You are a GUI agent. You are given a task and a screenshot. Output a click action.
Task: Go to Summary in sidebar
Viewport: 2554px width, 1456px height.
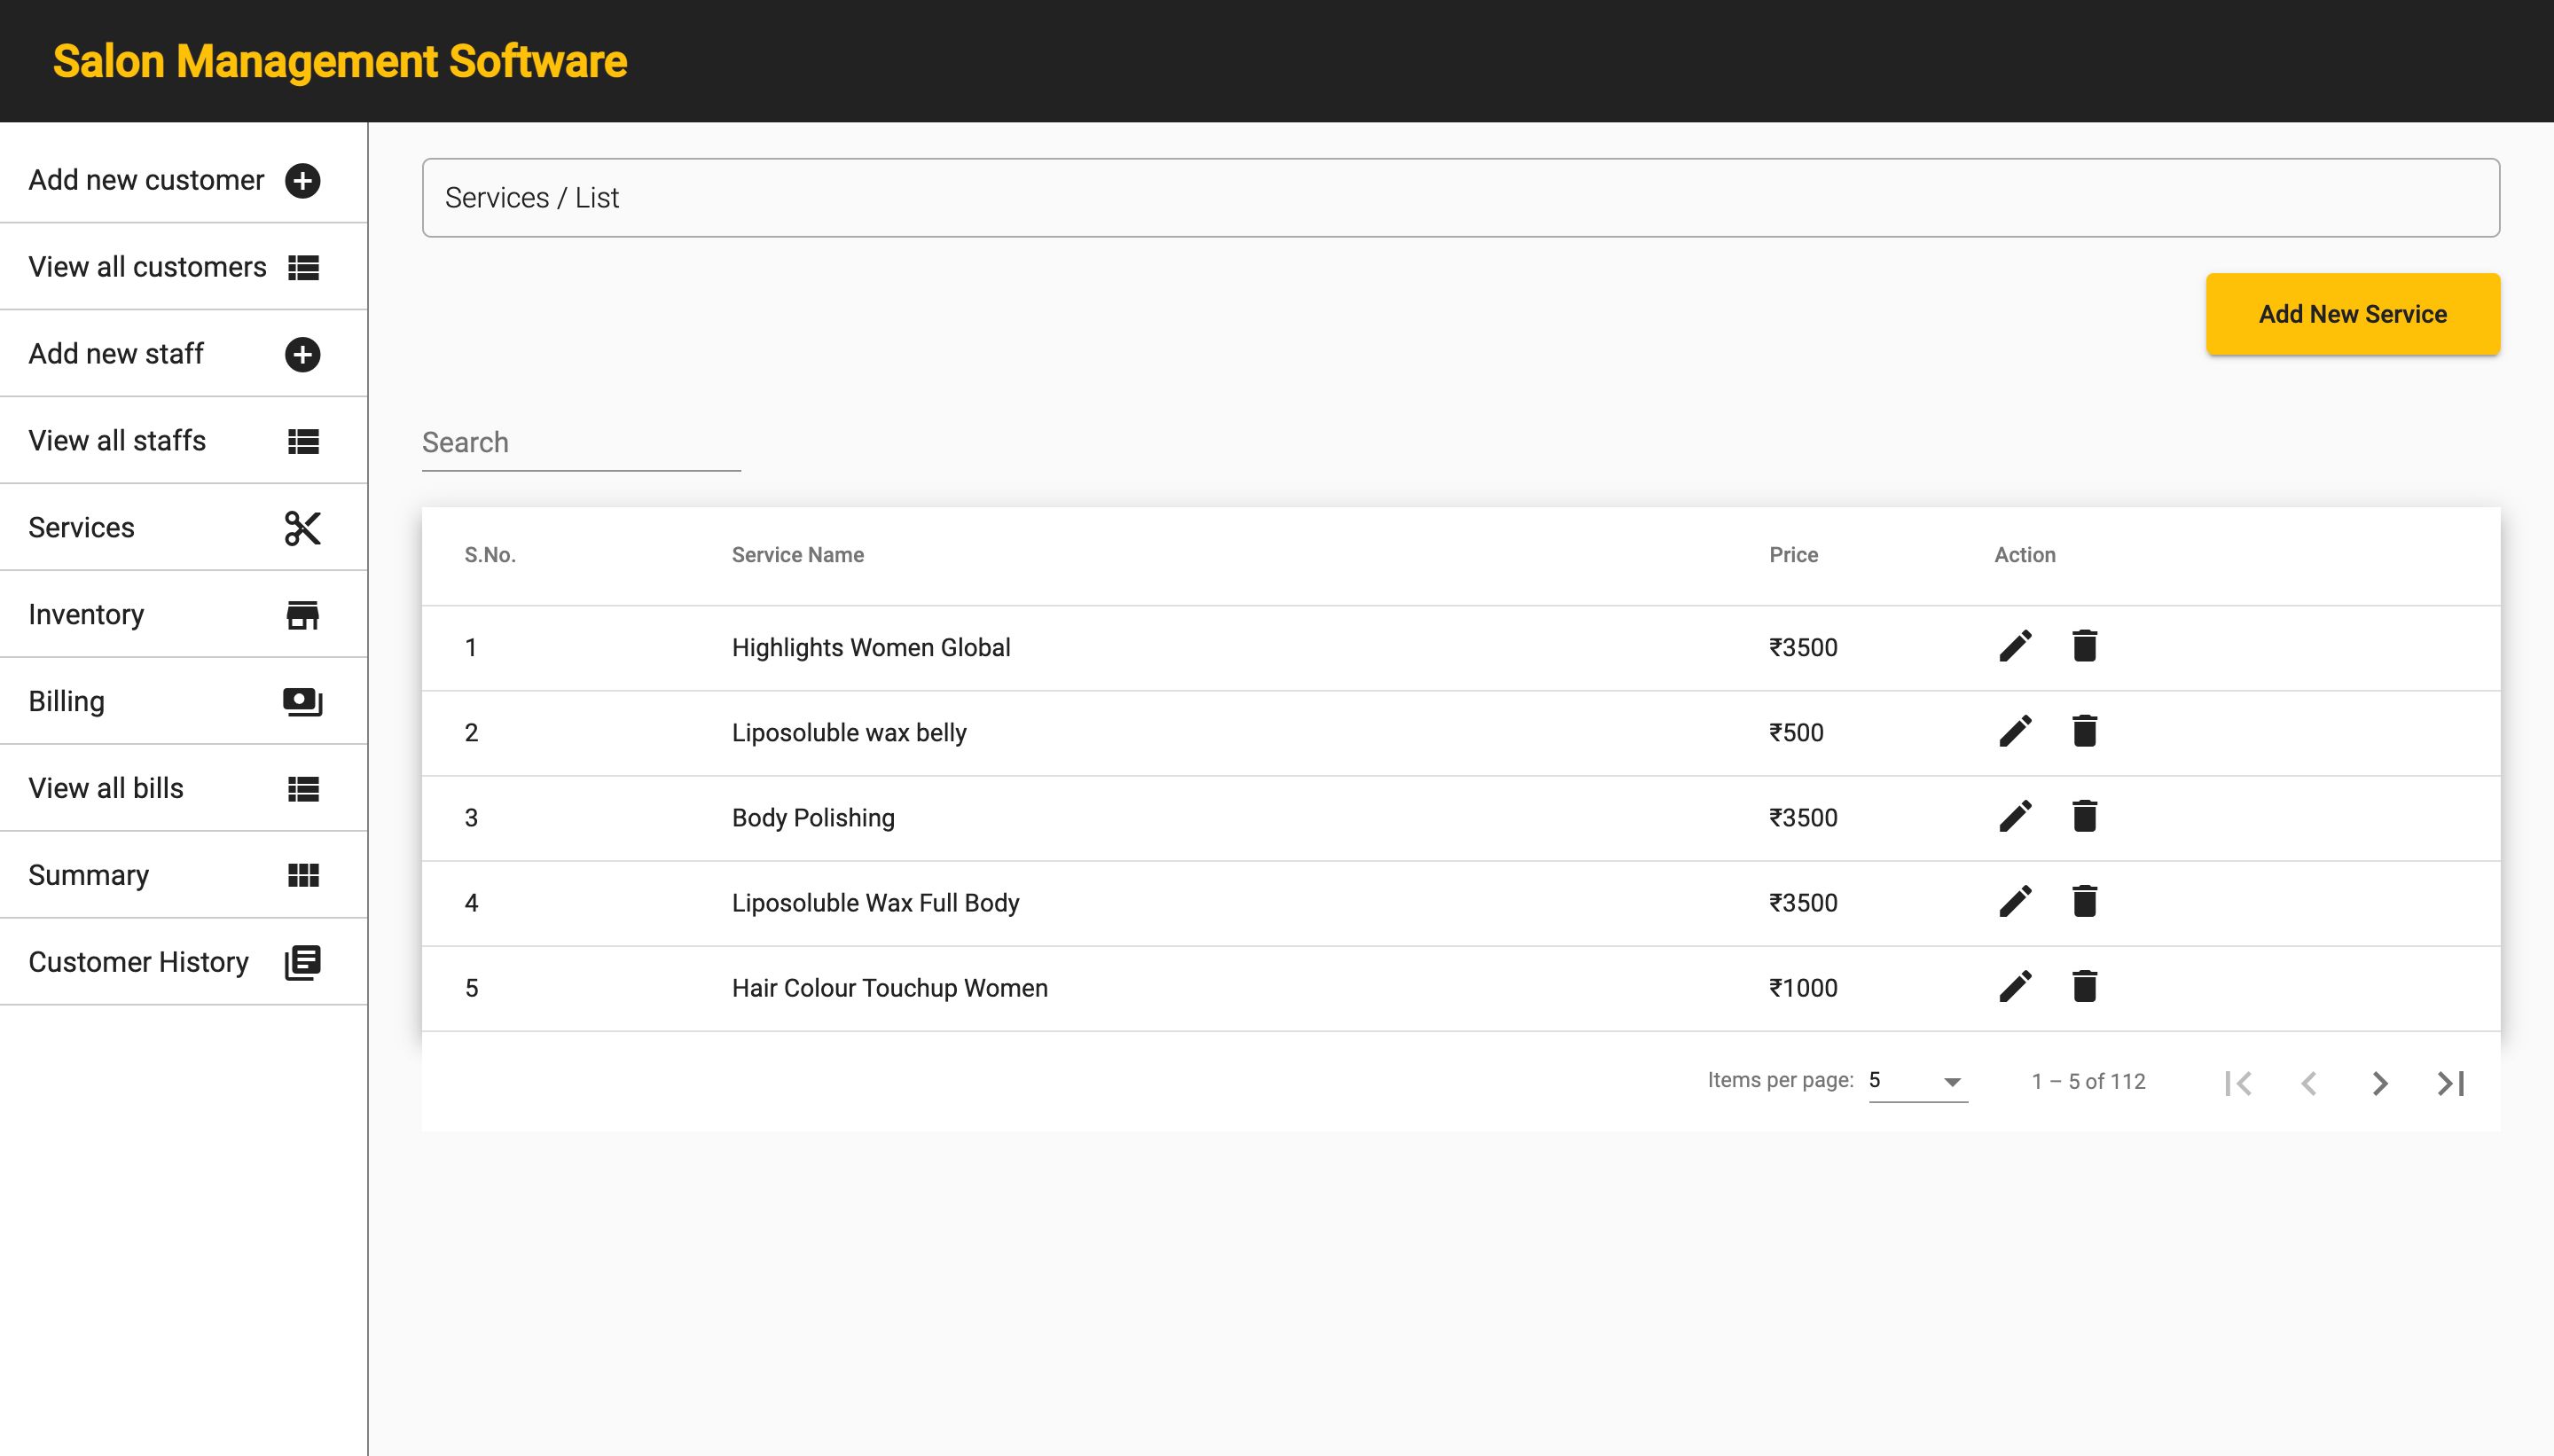[x=88, y=875]
